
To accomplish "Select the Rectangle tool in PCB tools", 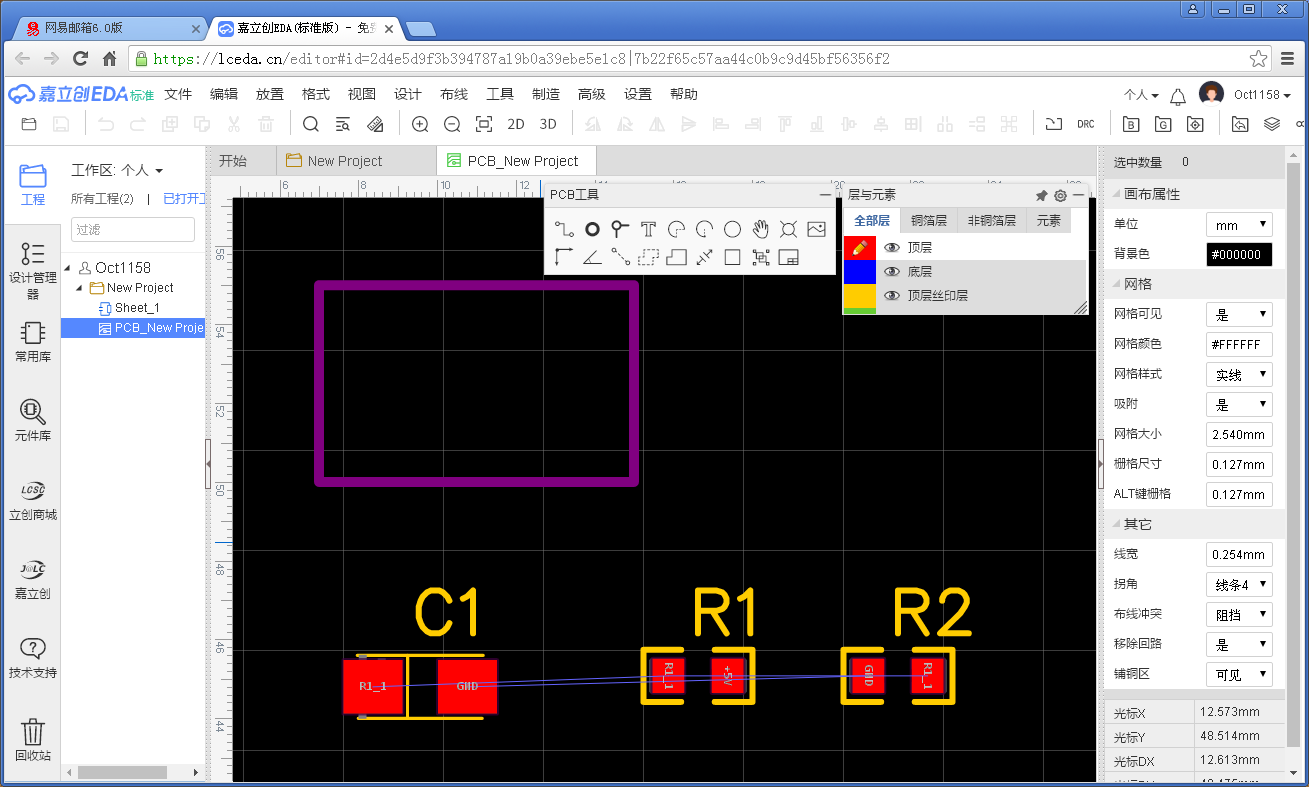I will click(732, 257).
